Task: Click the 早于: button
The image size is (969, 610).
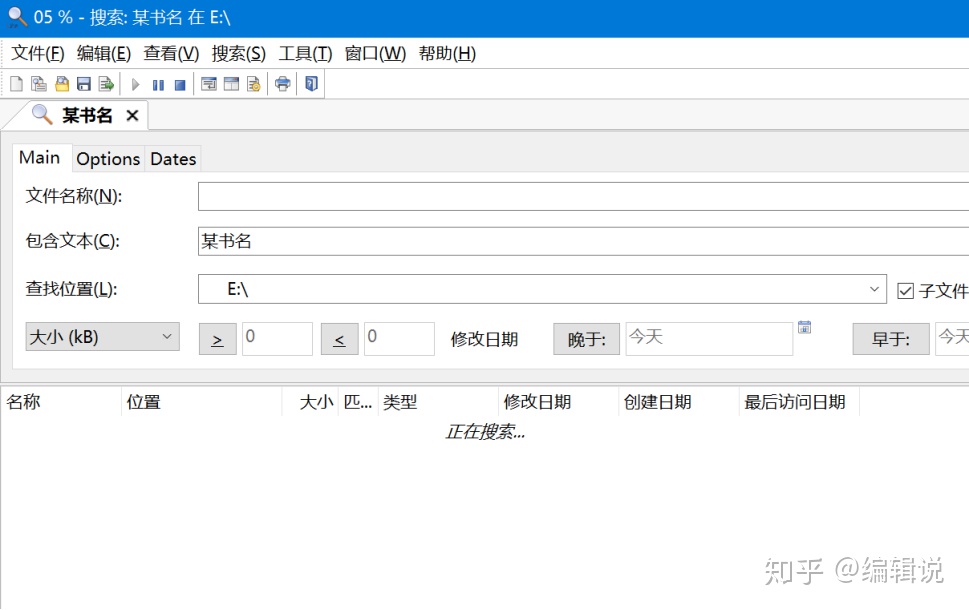Action: [891, 339]
